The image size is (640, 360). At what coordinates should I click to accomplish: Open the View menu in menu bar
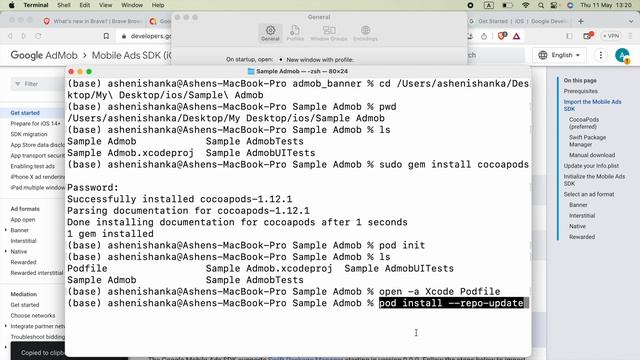coord(105,5)
